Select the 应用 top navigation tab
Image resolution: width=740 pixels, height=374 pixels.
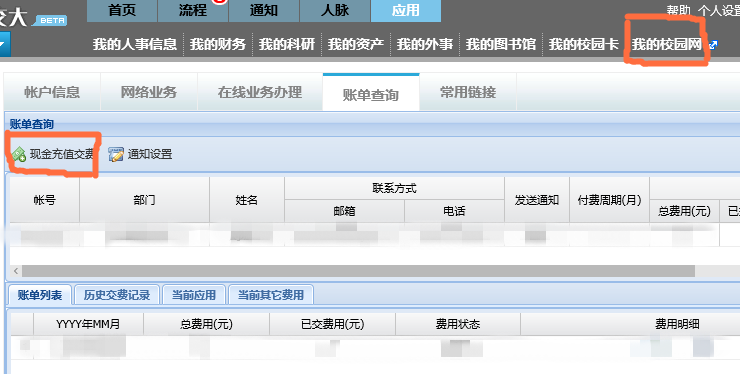pos(406,10)
